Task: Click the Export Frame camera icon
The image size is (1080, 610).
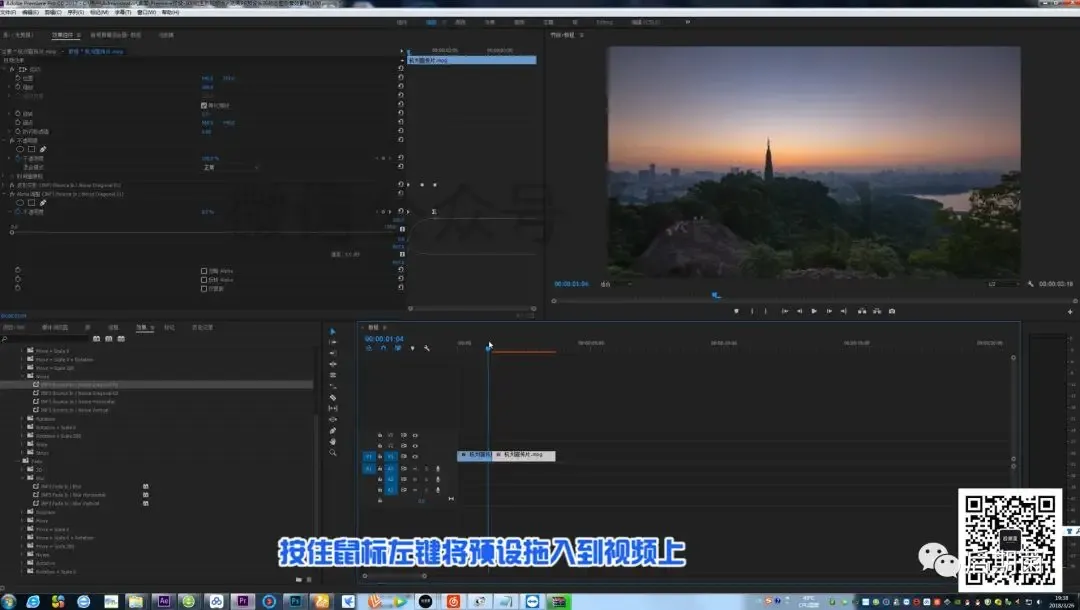Action: pos(892,311)
